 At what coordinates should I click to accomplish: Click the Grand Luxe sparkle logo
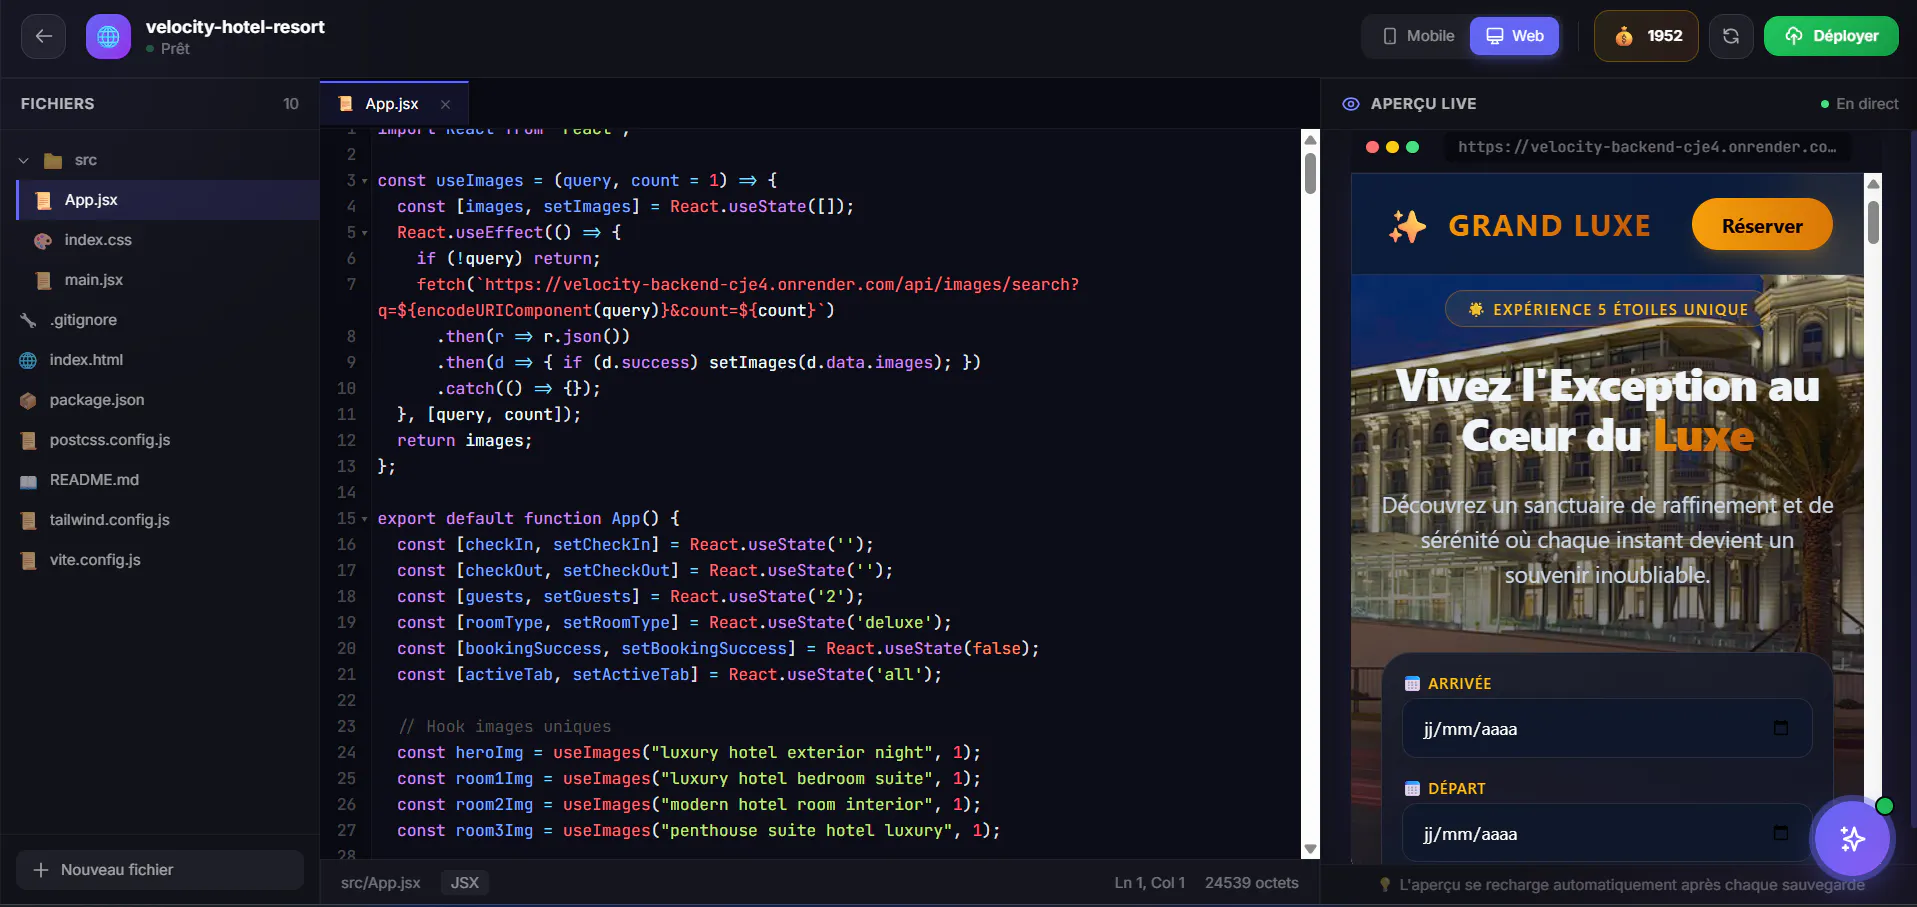pos(1407,227)
